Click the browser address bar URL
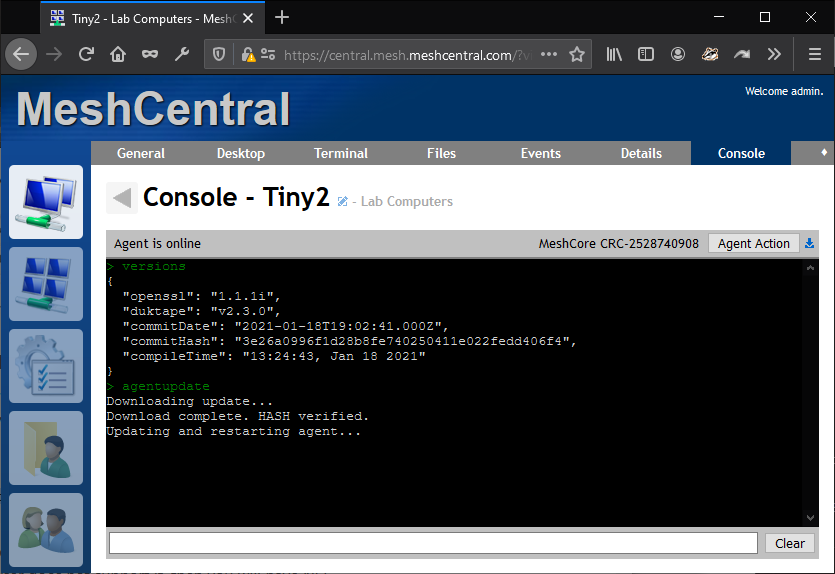 (407, 55)
